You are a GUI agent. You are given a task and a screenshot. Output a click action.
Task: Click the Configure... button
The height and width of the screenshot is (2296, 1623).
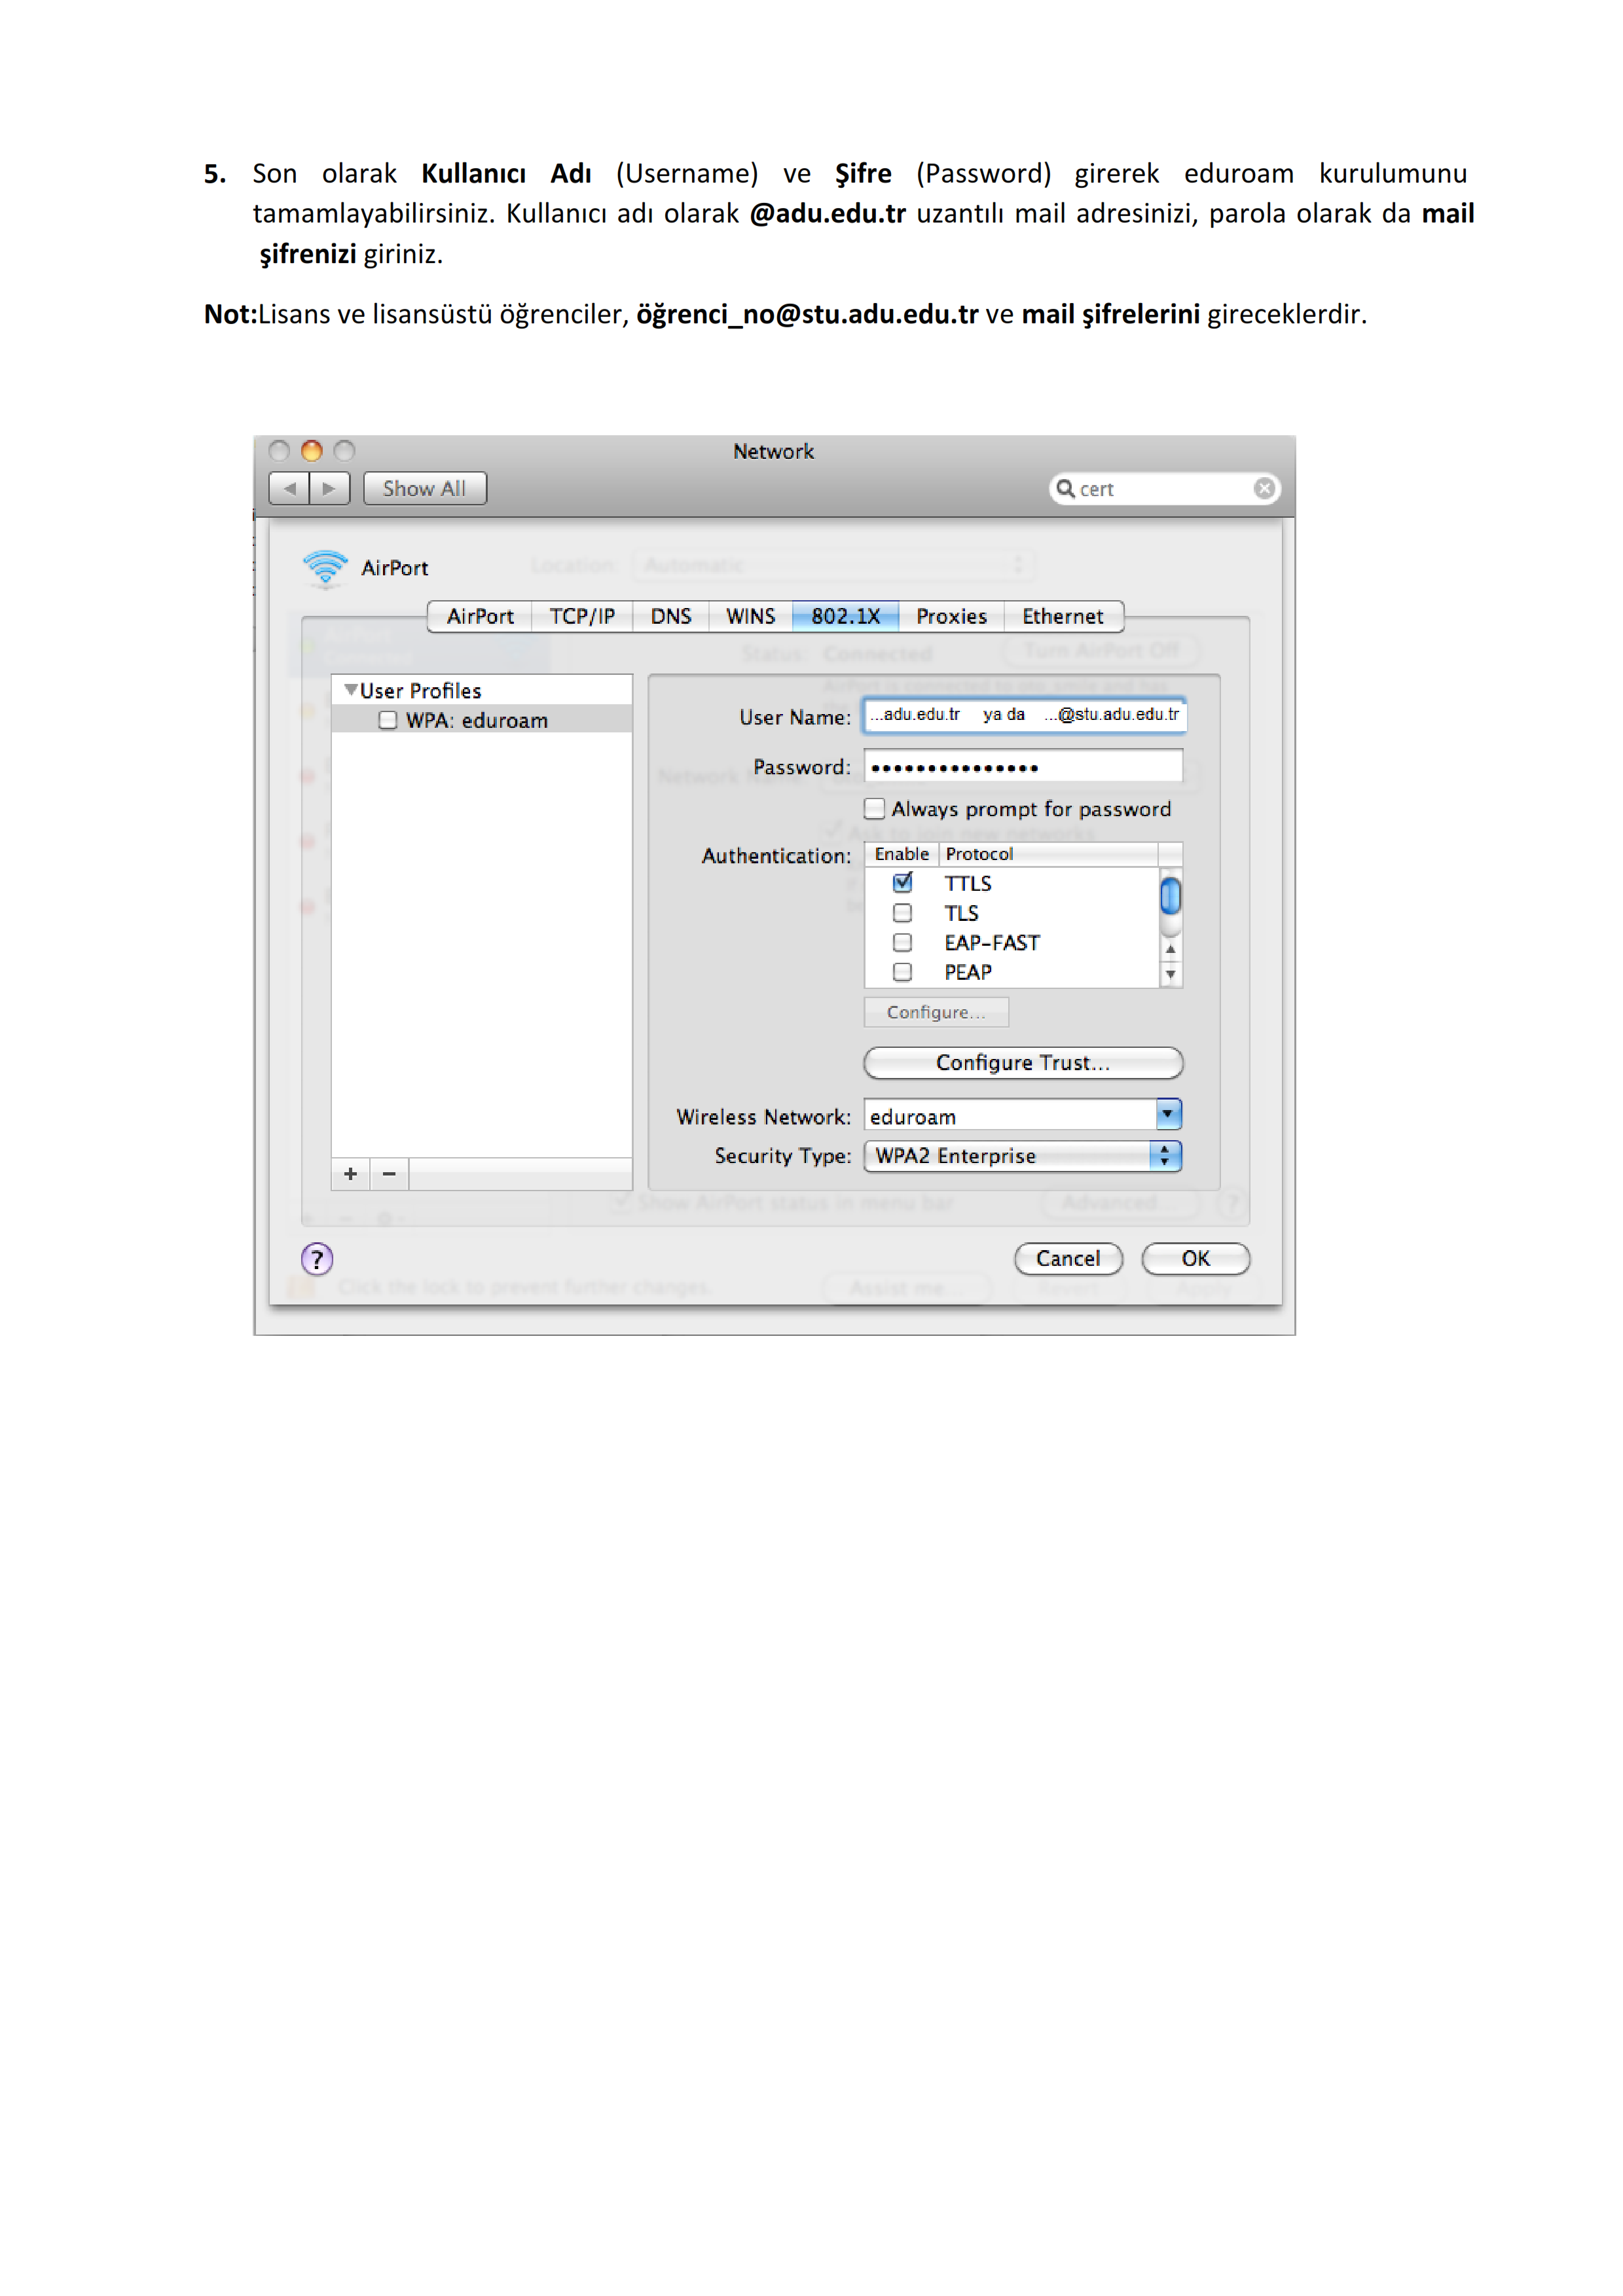[936, 1012]
